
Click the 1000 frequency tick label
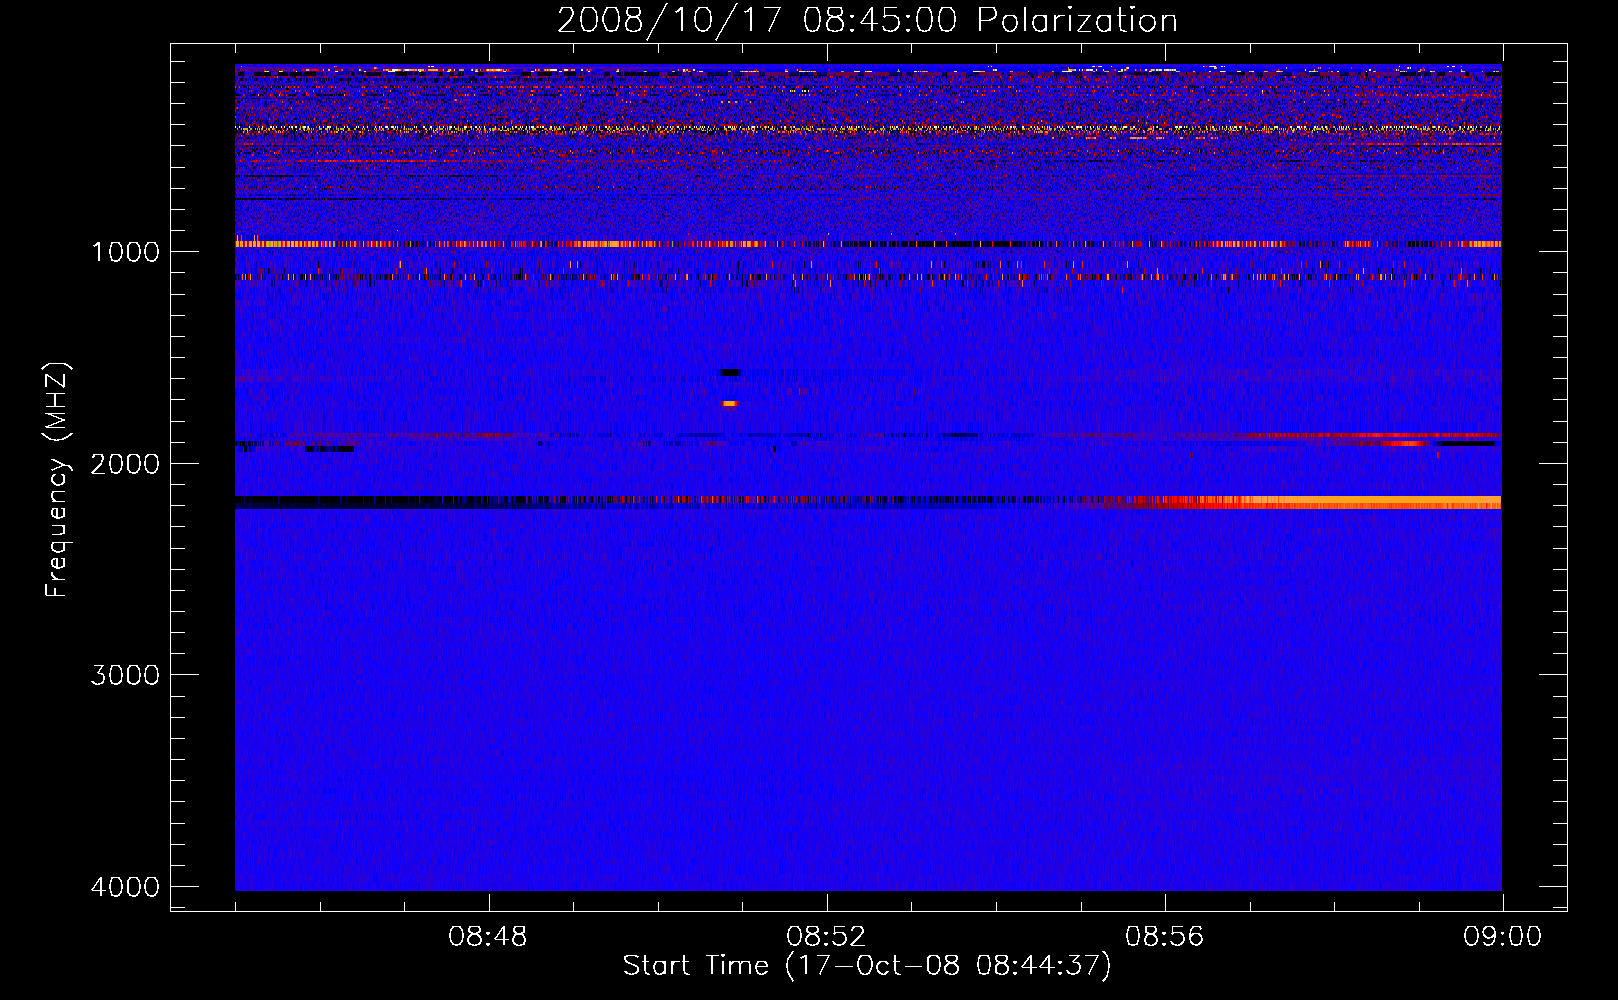point(125,251)
